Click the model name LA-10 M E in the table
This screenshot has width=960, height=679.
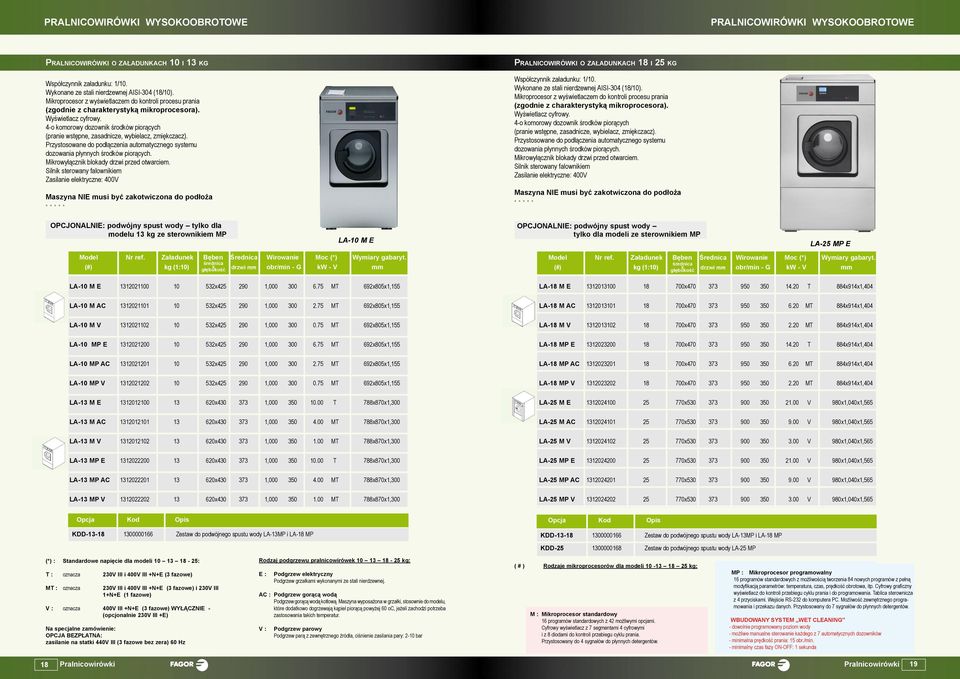85,287
